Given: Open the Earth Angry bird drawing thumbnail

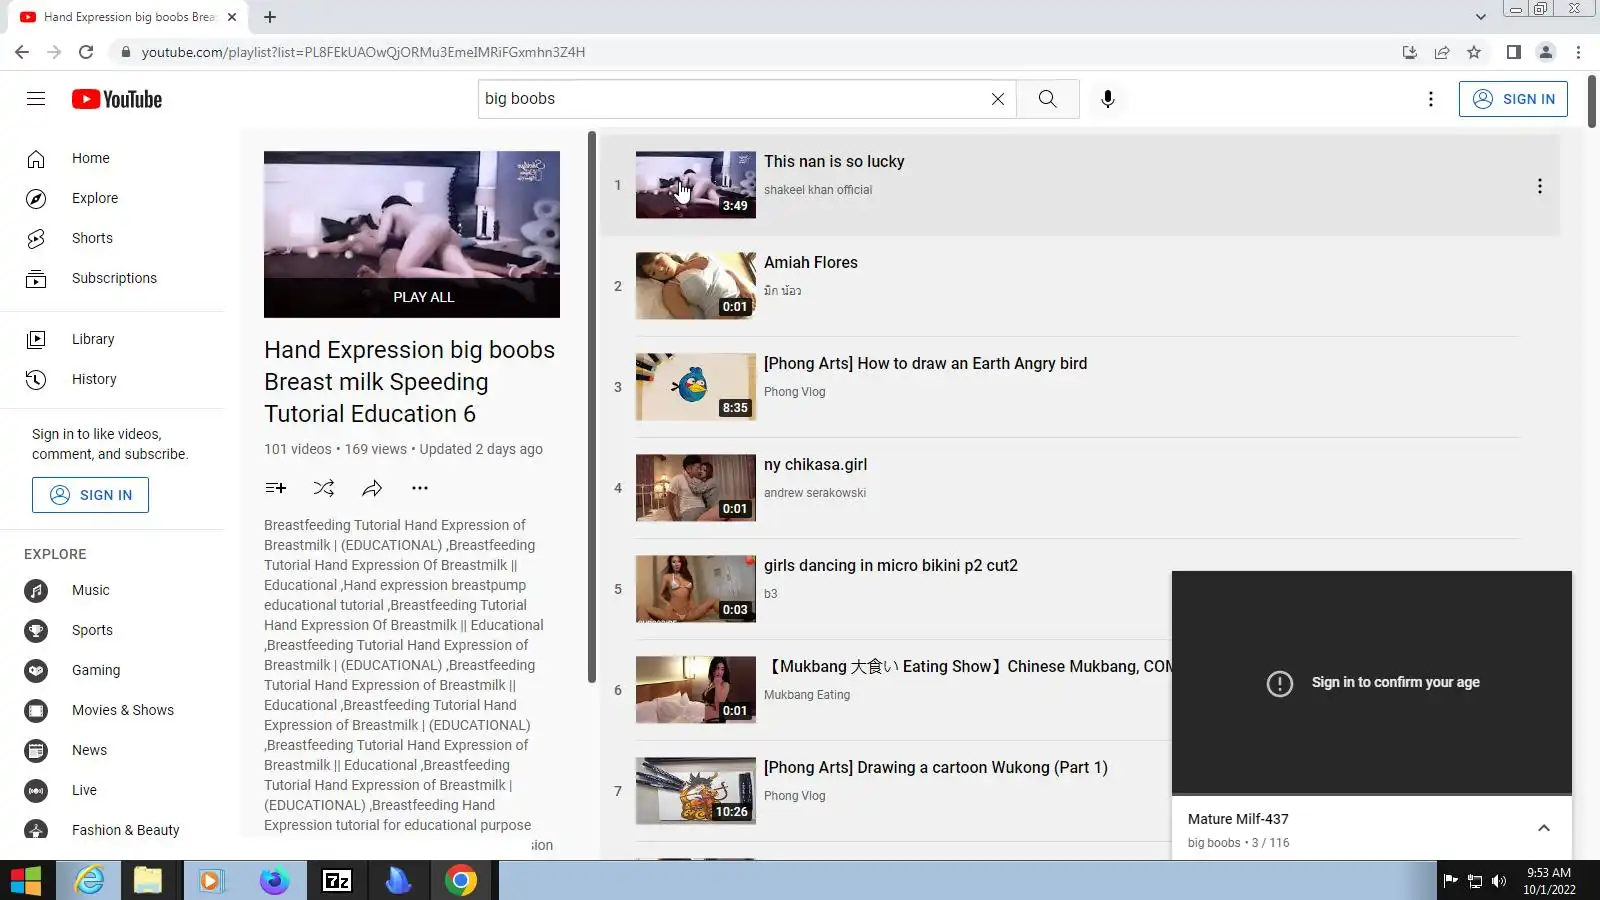Looking at the screenshot, I should 696,387.
